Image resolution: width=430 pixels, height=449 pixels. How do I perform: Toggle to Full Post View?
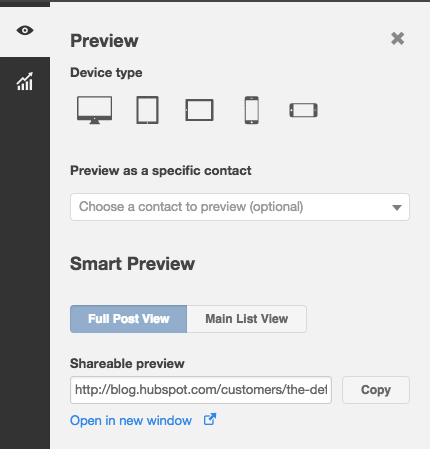(129, 319)
